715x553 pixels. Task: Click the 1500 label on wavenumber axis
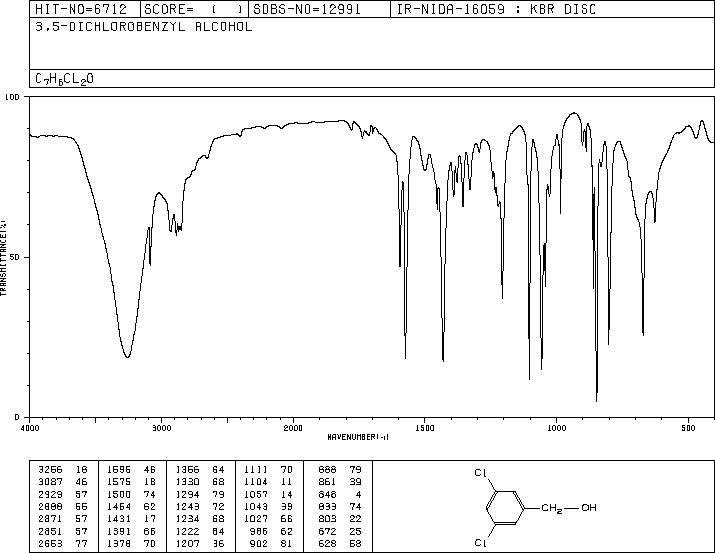[425, 428]
